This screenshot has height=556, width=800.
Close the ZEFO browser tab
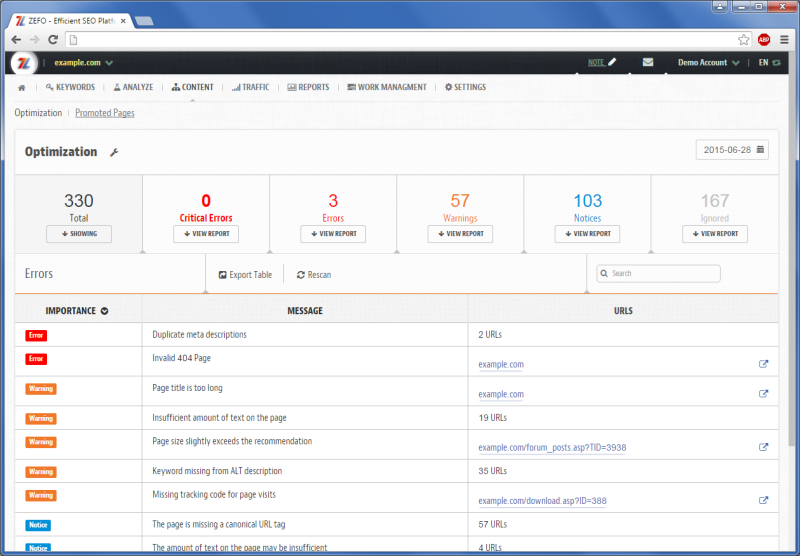(123, 21)
